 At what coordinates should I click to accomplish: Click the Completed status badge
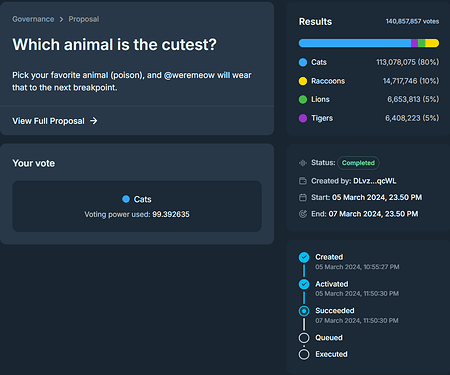(358, 163)
